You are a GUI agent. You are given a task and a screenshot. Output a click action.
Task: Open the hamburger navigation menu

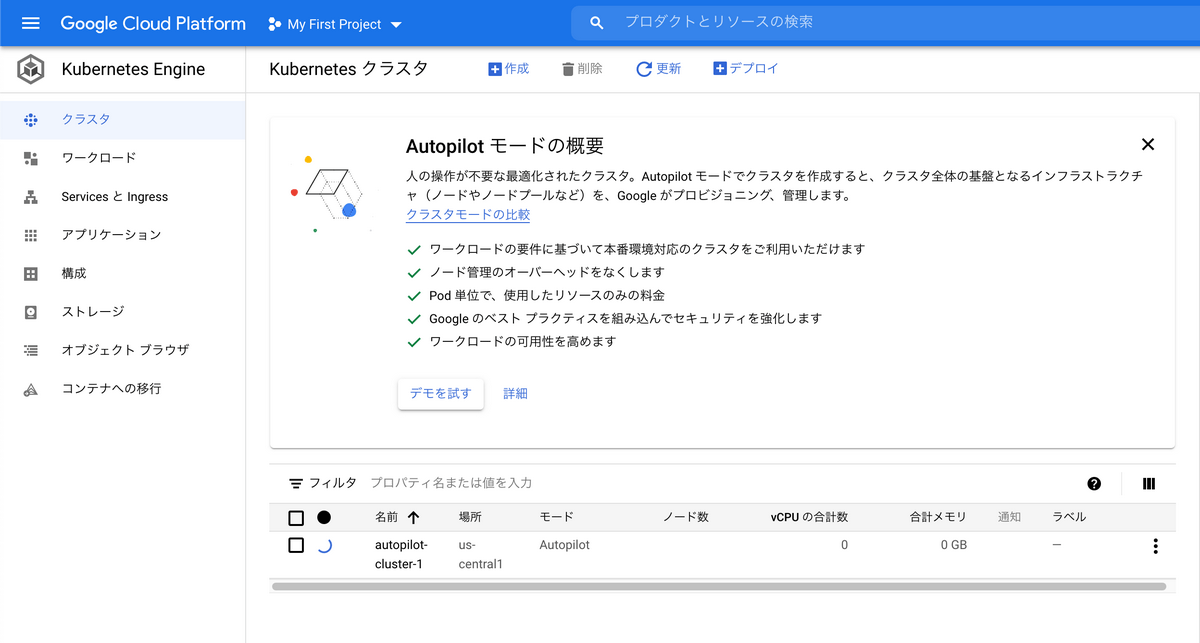30,23
